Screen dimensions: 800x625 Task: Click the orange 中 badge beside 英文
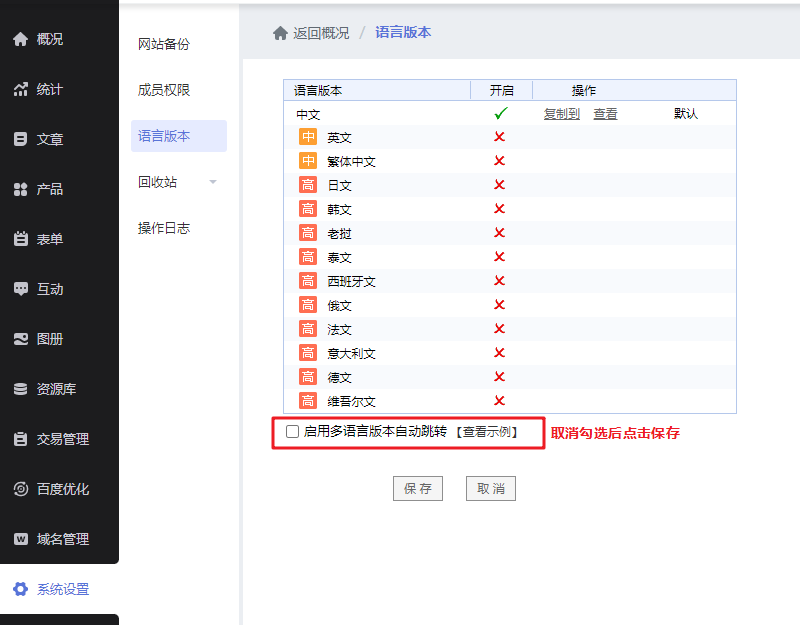click(x=308, y=137)
